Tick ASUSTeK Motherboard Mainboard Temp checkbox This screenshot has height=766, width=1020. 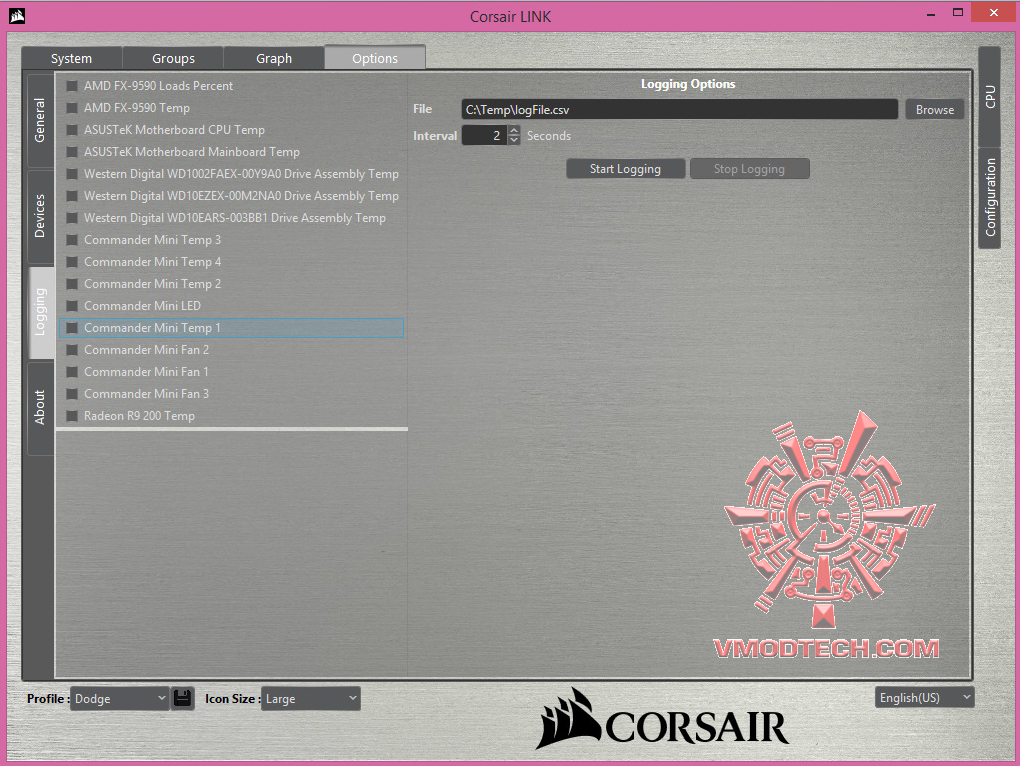click(x=72, y=152)
